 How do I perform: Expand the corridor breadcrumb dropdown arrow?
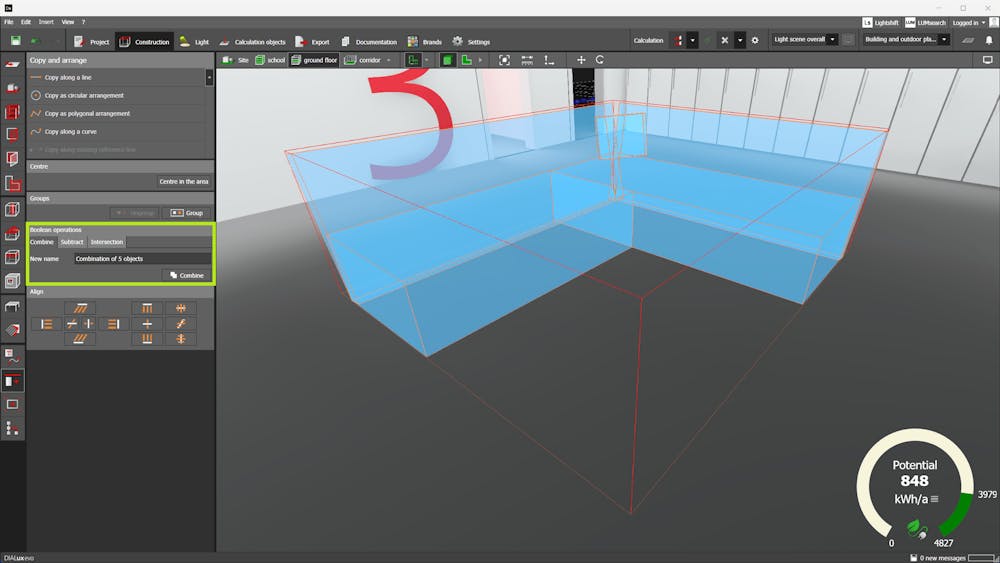click(x=389, y=60)
